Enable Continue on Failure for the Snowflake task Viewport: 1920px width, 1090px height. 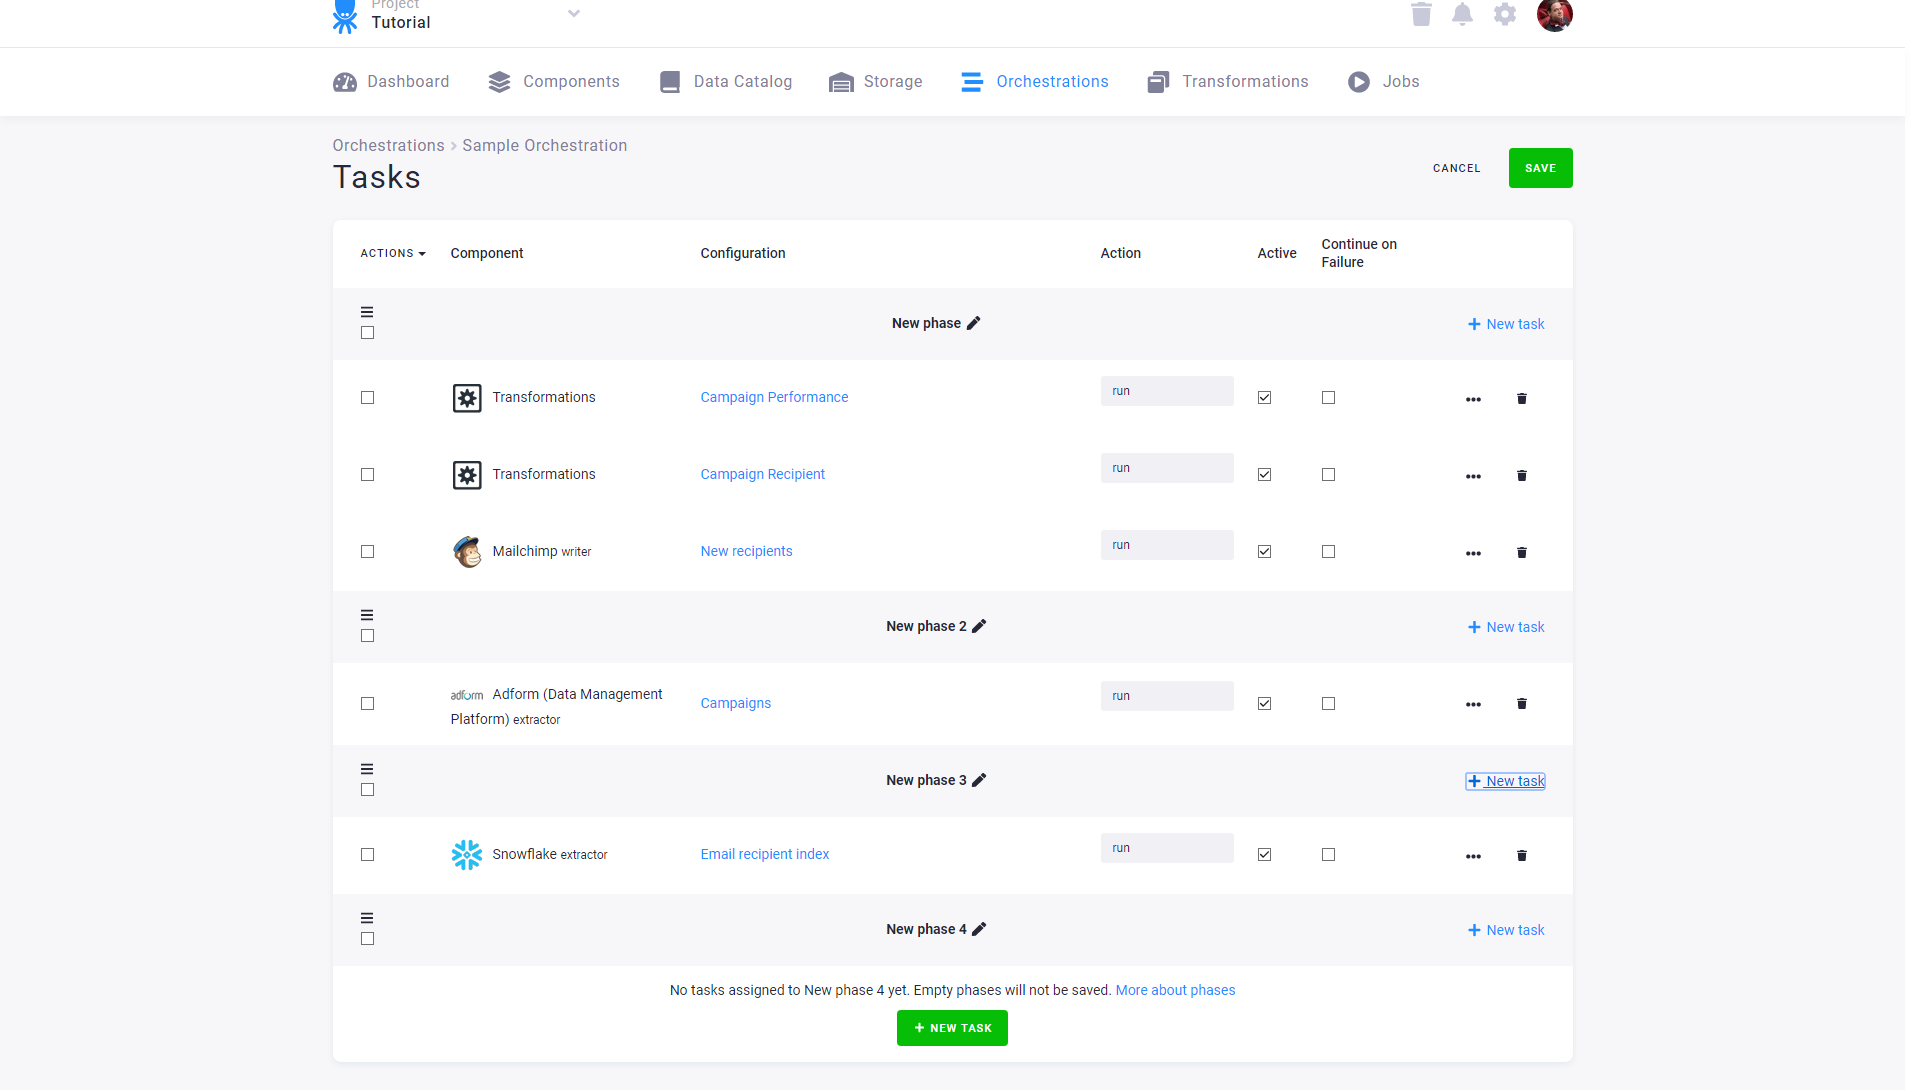click(x=1327, y=855)
